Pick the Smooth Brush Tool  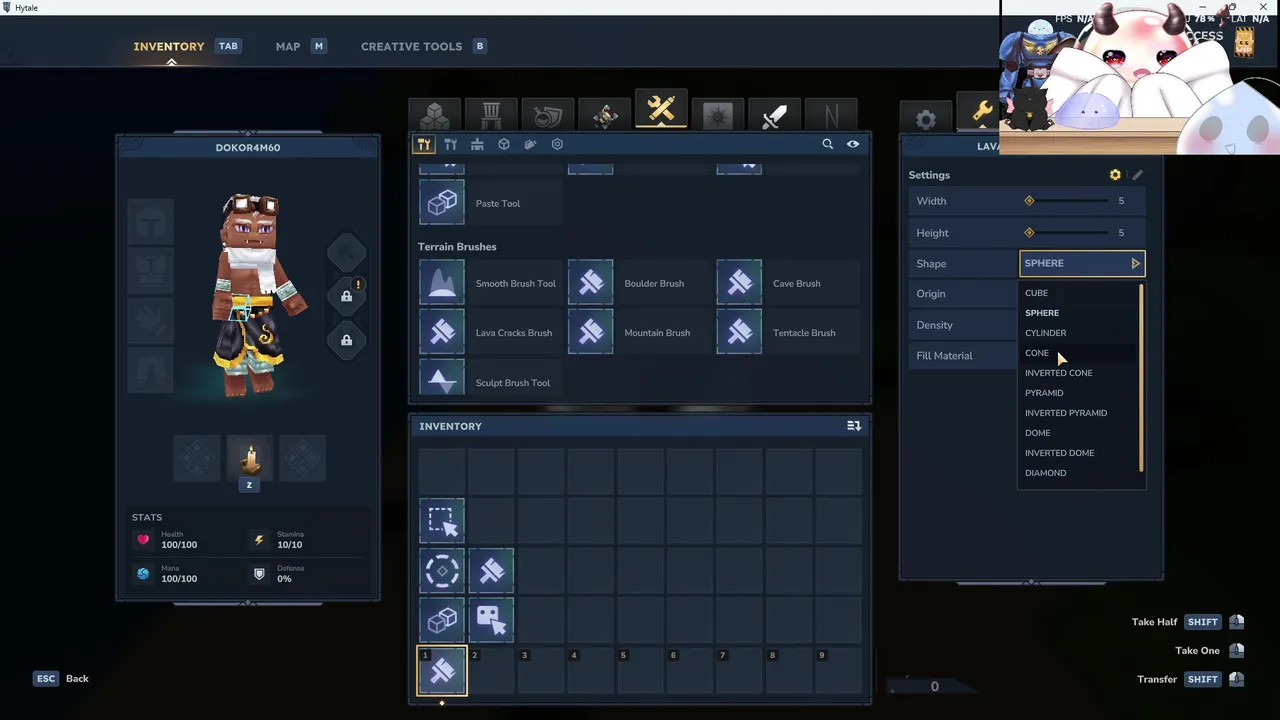point(490,283)
